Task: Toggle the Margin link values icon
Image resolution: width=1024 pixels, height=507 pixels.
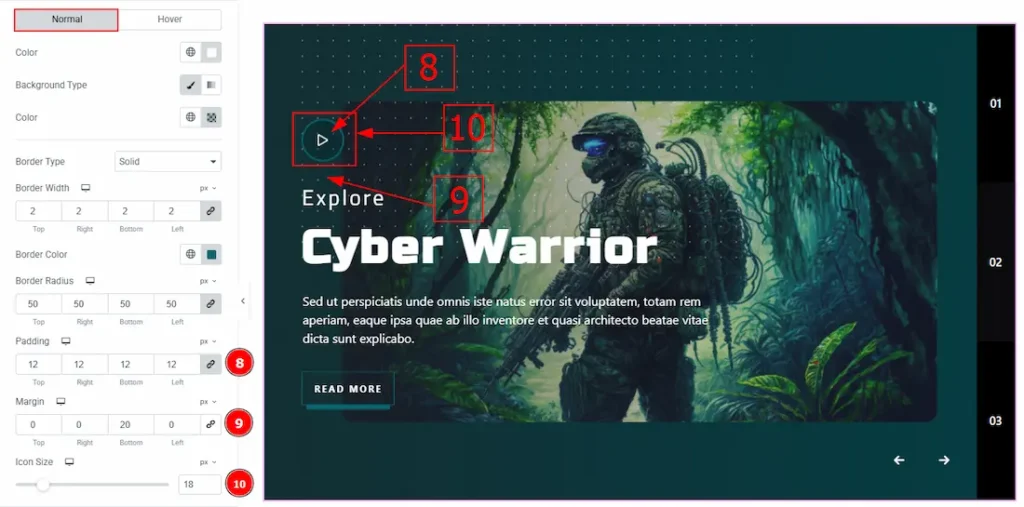Action: point(210,425)
